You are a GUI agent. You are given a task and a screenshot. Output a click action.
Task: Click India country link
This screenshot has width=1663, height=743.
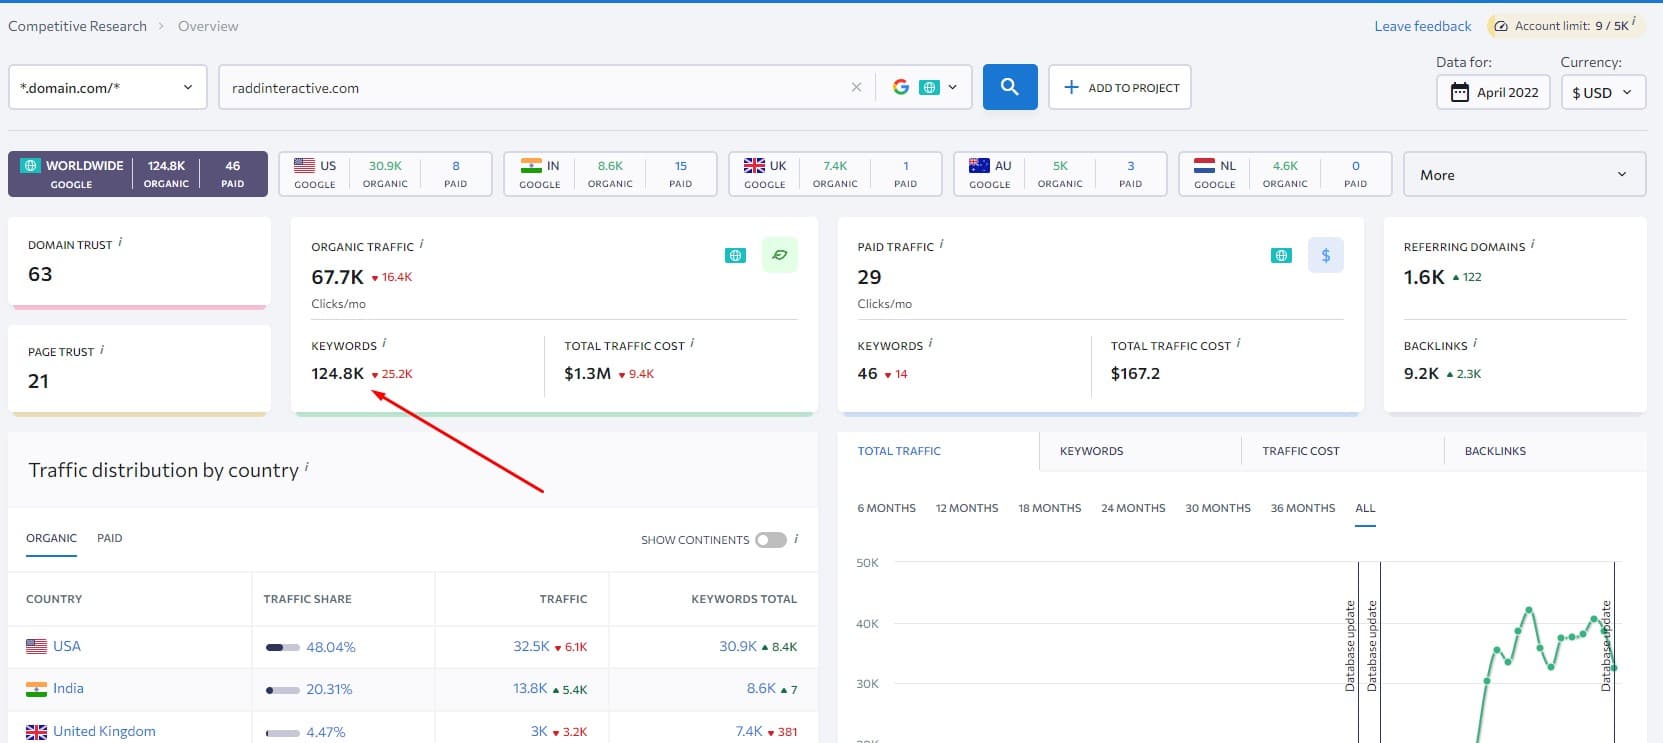point(68,688)
